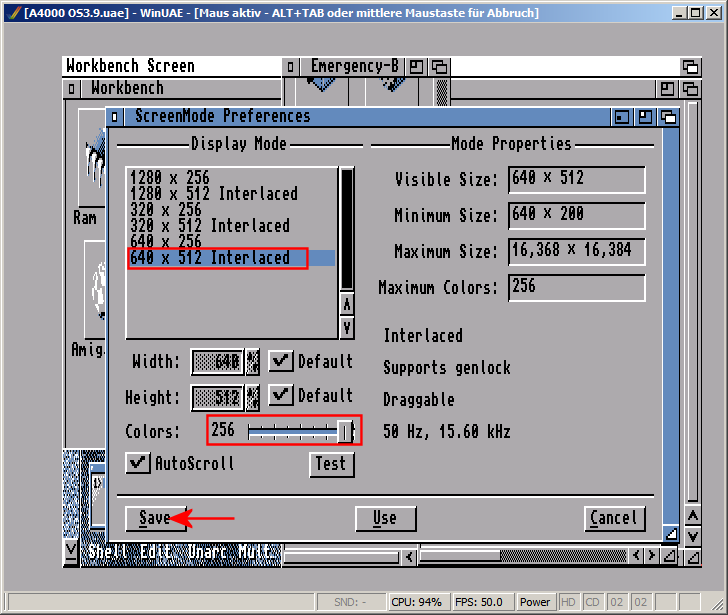
Task: Click the Cancel button
Action: (615, 518)
